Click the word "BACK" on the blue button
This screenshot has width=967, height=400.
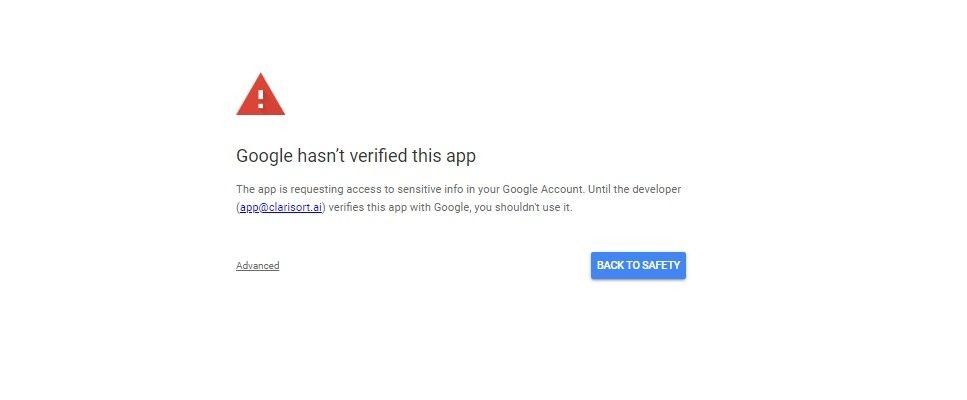coord(611,266)
